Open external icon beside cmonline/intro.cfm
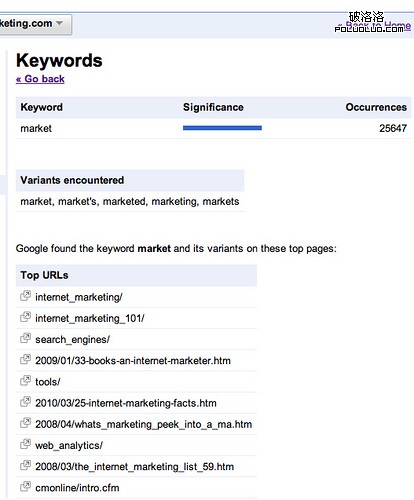Viewport: 414px width, 500px height. (25, 487)
